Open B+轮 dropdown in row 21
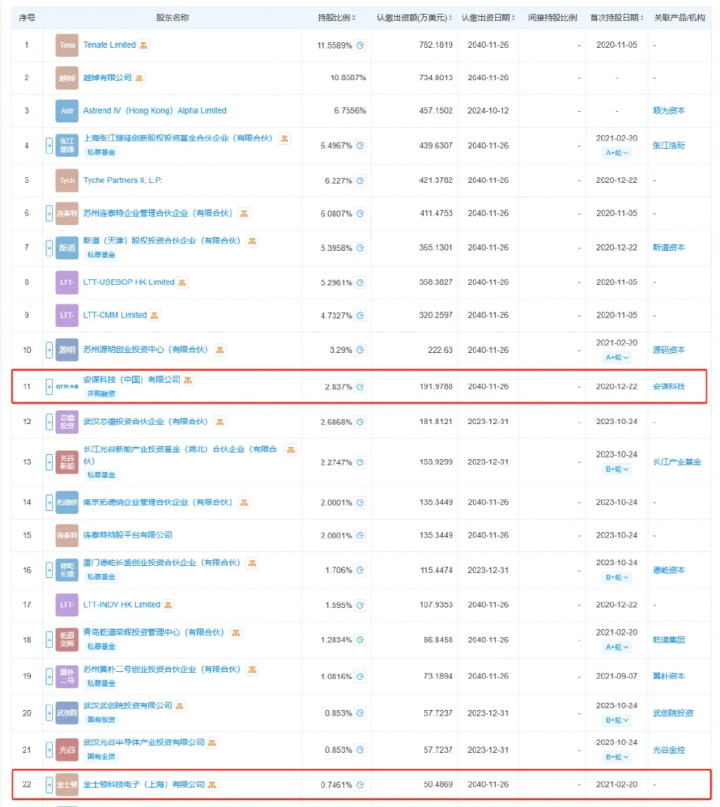Viewport: 720px width, 807px height. 617,757
